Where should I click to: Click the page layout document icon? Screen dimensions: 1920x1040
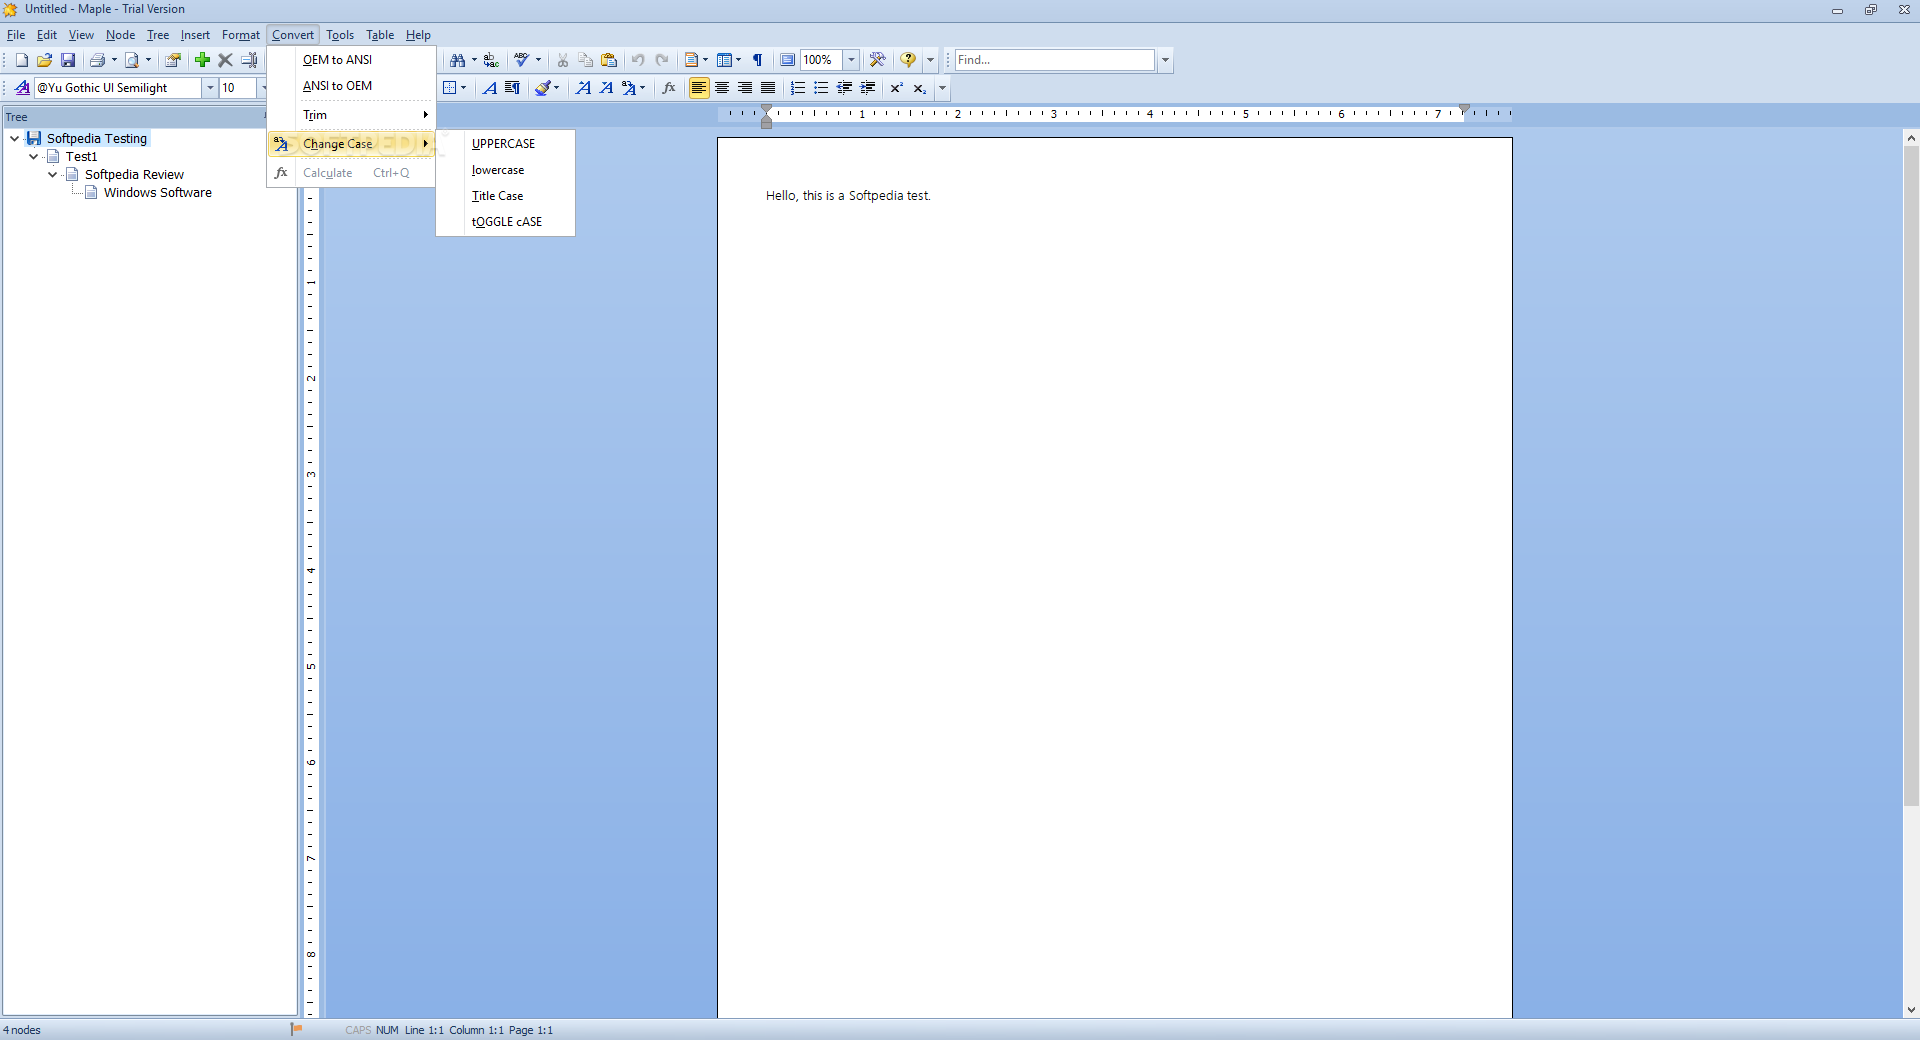pyautogui.click(x=691, y=60)
